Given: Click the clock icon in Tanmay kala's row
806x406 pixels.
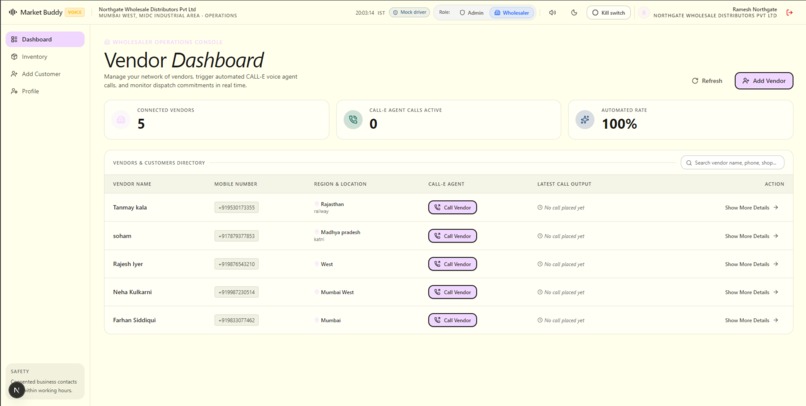Looking at the screenshot, I should click(540, 208).
